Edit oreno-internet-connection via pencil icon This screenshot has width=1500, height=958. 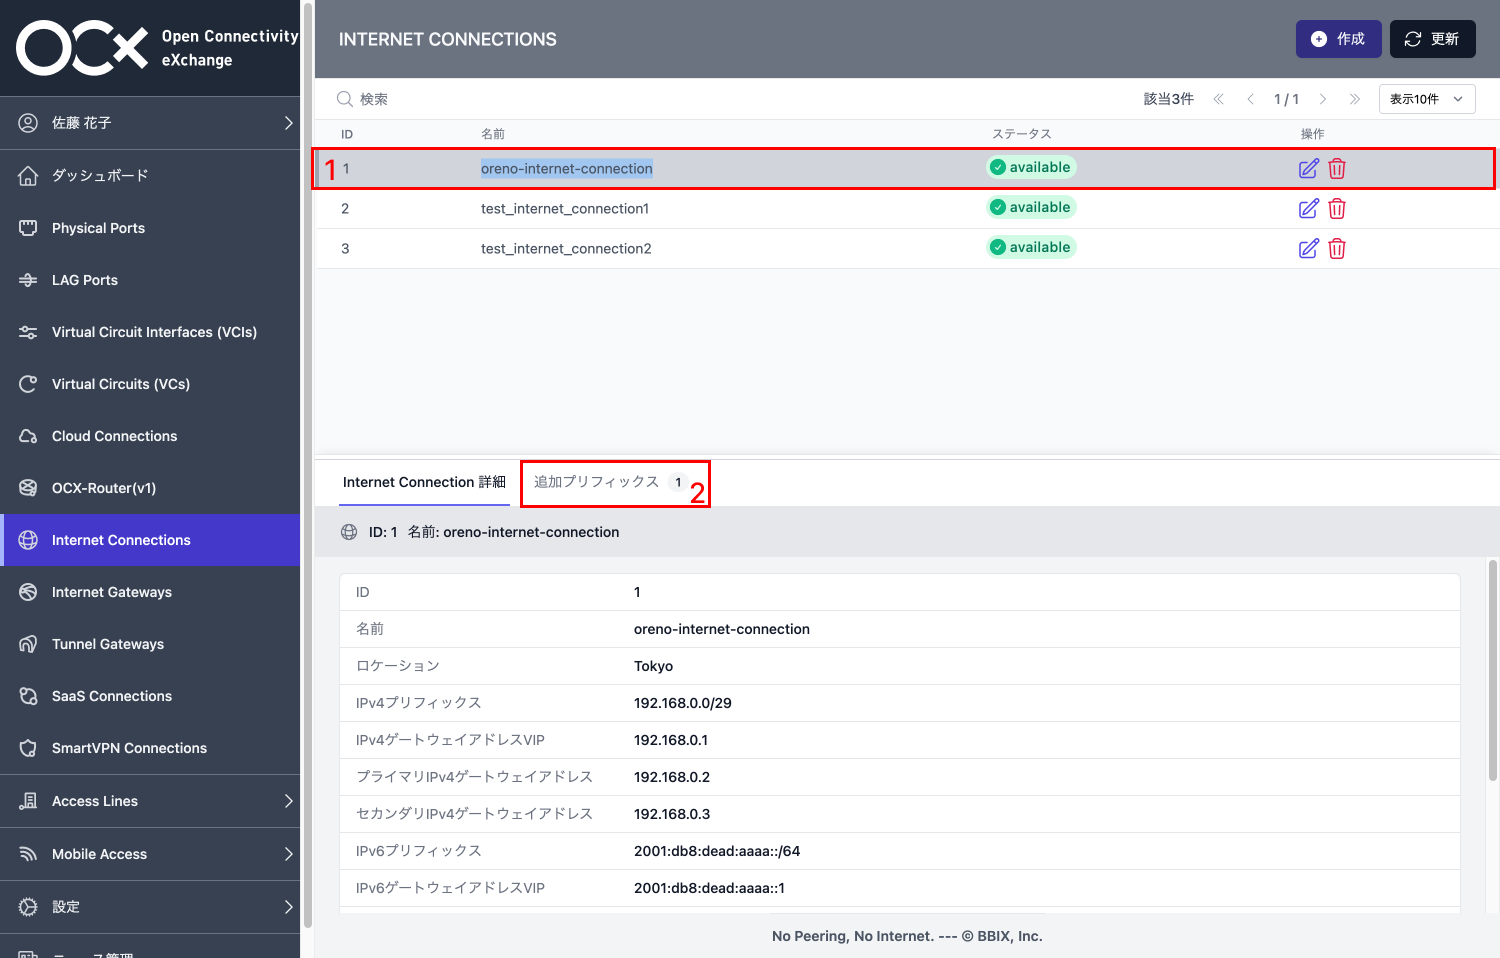point(1309,168)
